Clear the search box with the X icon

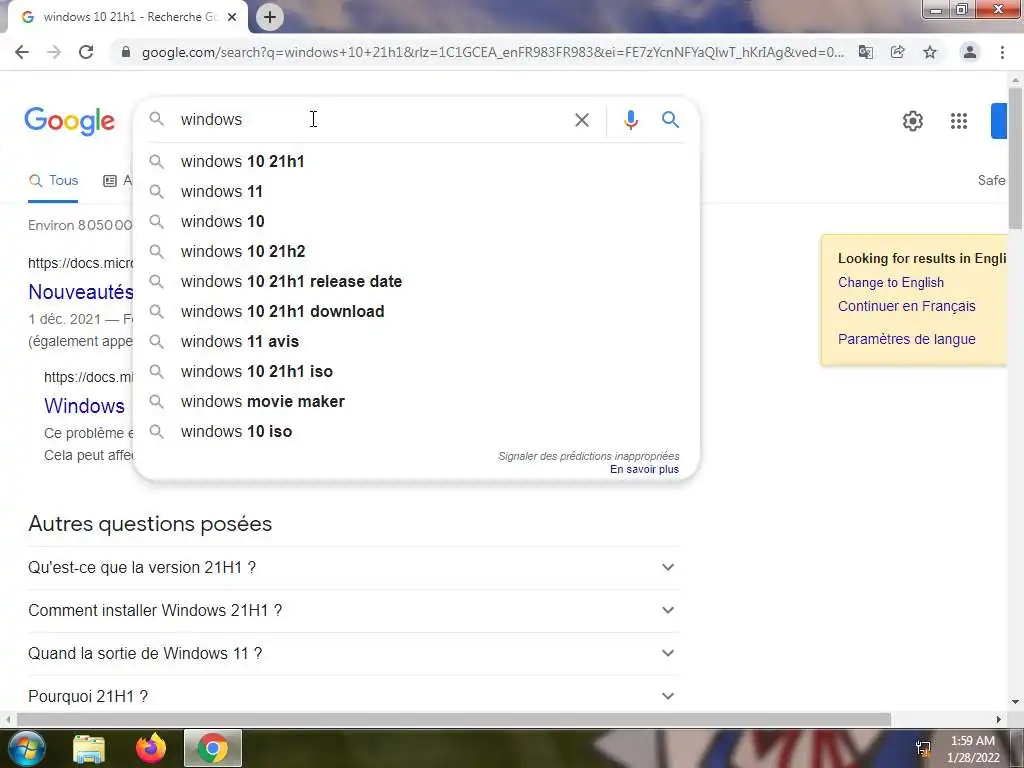point(582,120)
